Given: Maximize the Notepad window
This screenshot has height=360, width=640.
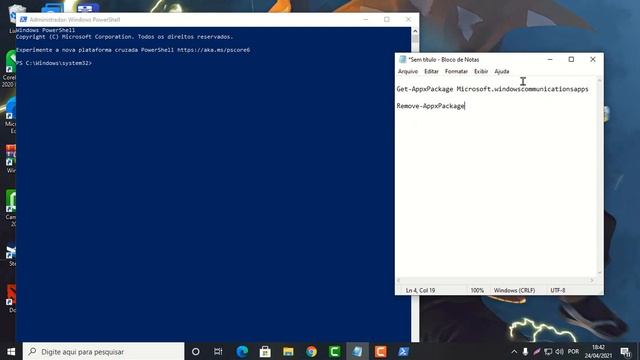Looking at the screenshot, I should point(571,60).
